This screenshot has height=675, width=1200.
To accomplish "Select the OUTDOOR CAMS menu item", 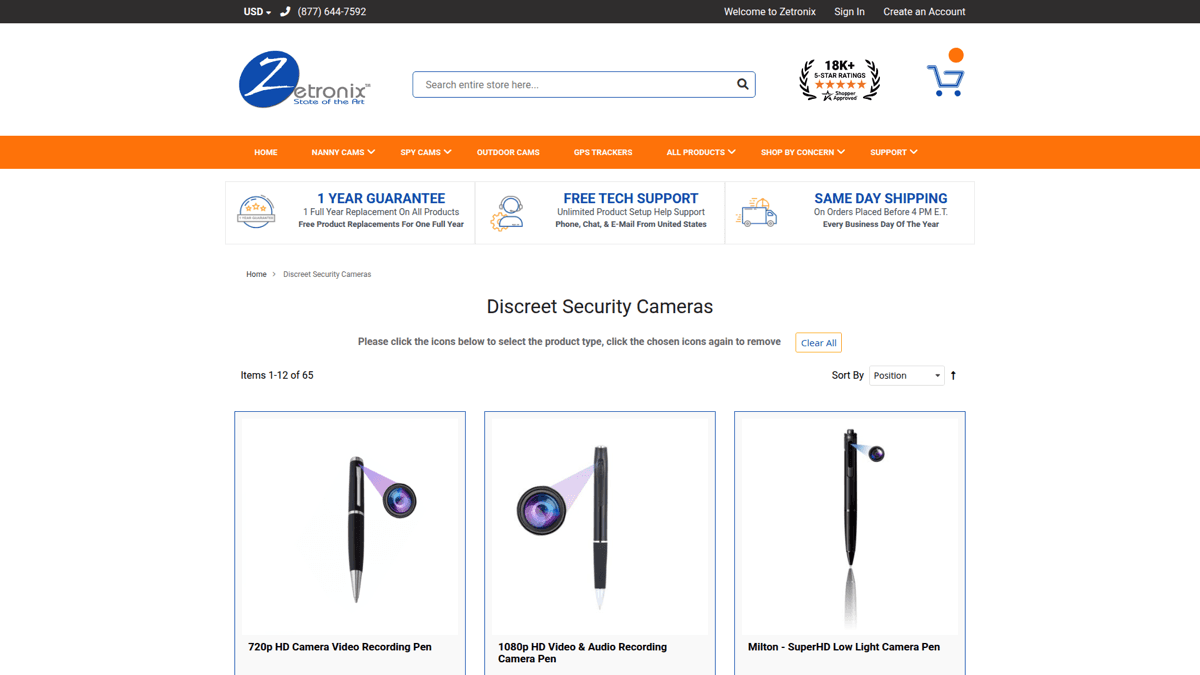I will [x=508, y=152].
